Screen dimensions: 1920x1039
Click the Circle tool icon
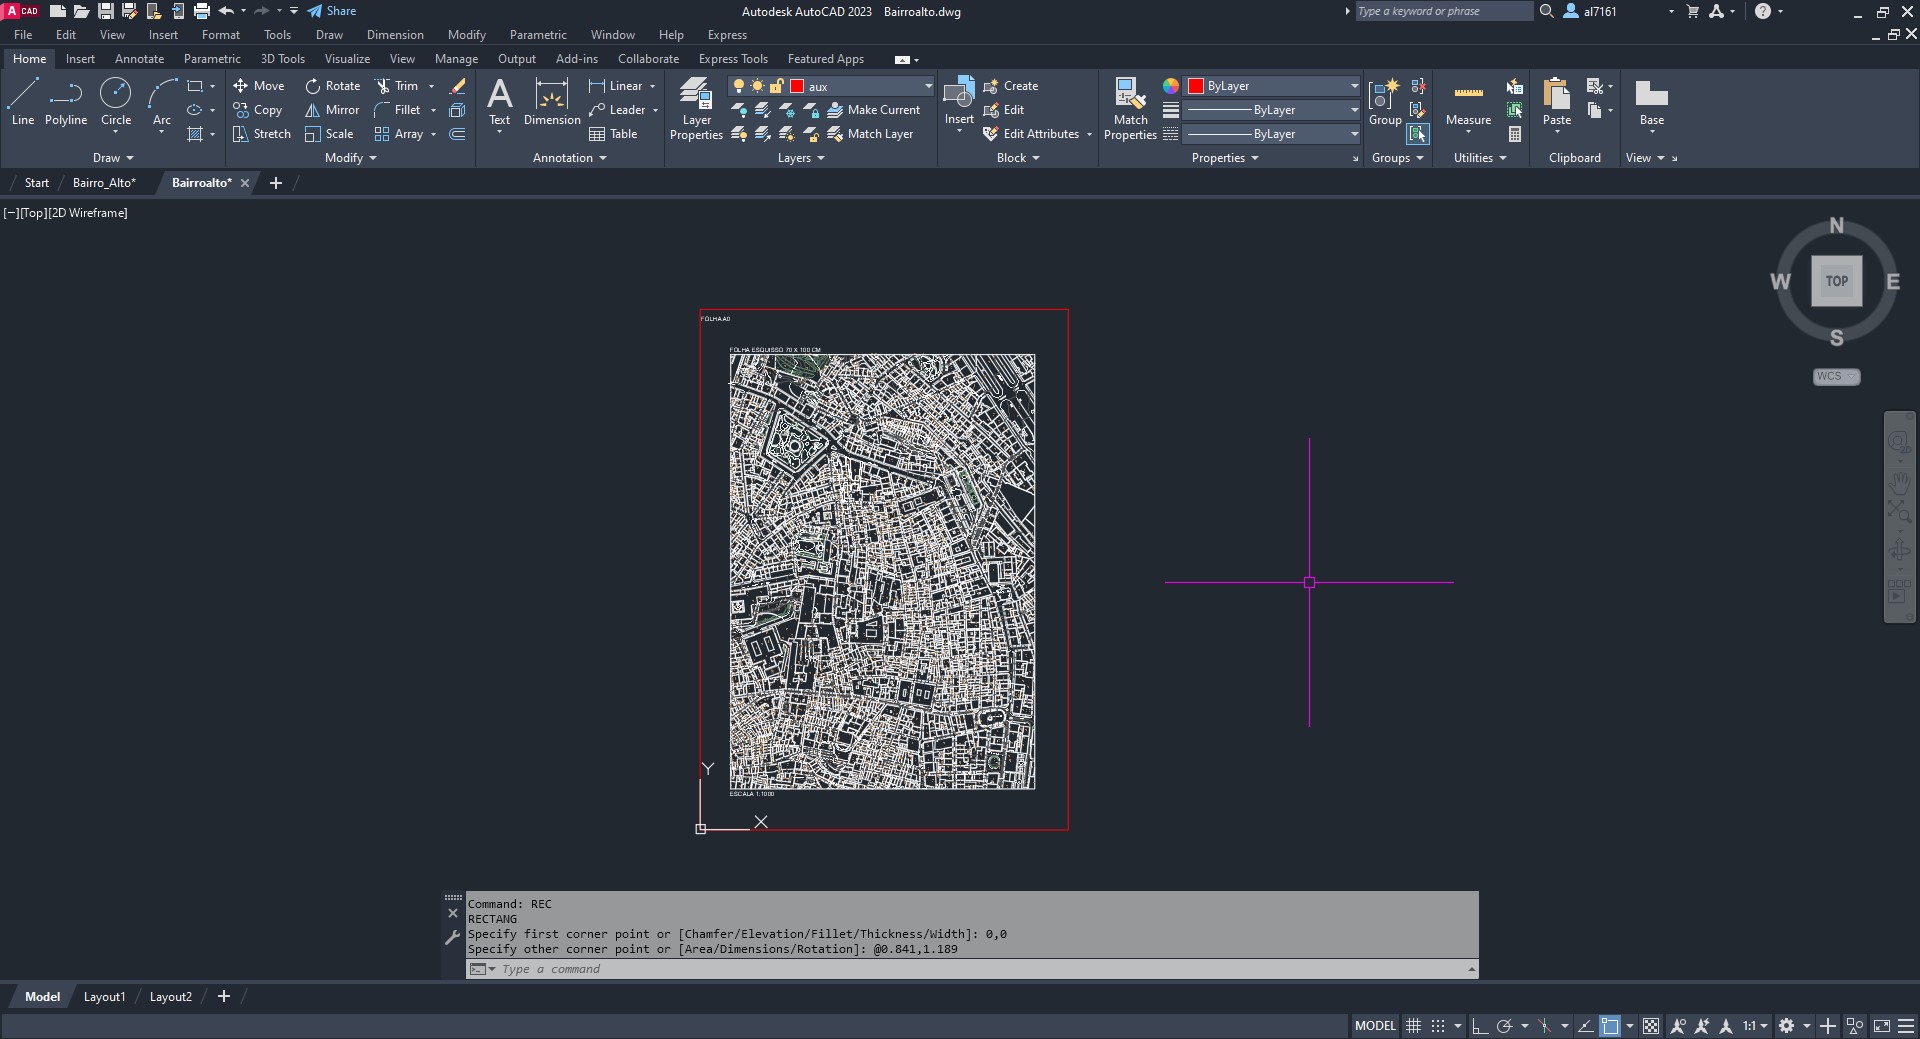(116, 94)
